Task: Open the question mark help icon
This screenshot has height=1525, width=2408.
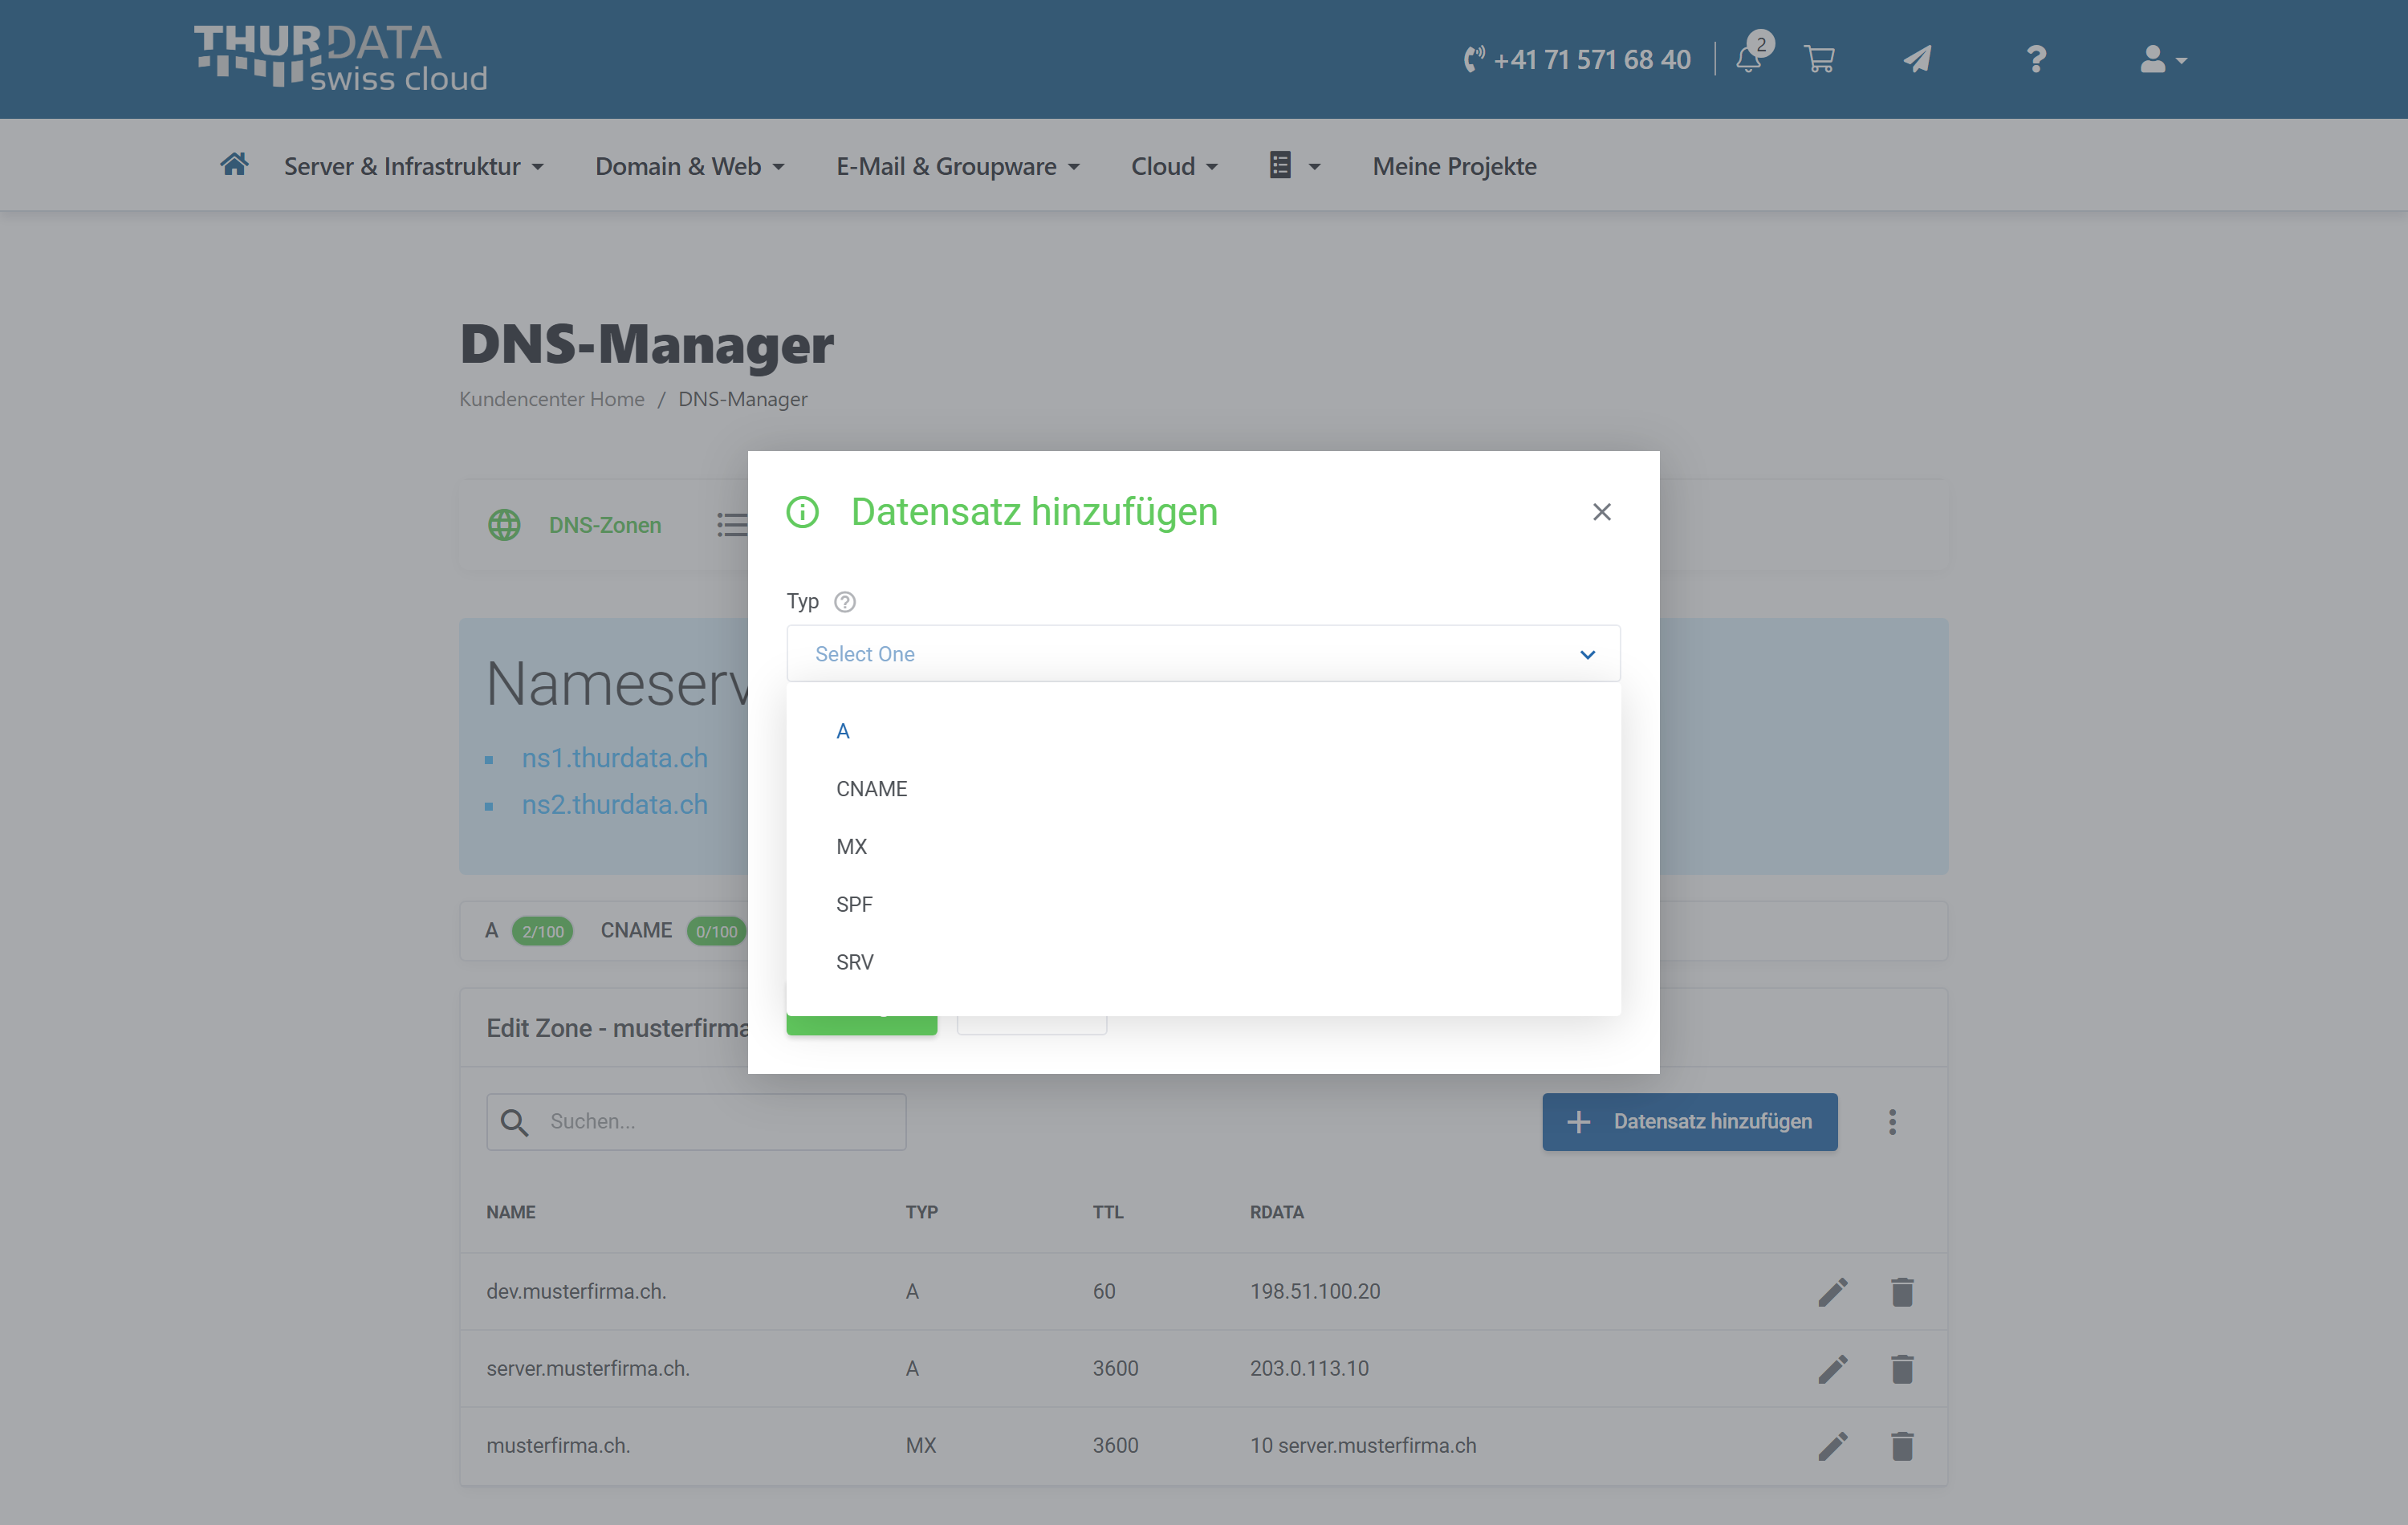Action: click(x=2036, y=59)
